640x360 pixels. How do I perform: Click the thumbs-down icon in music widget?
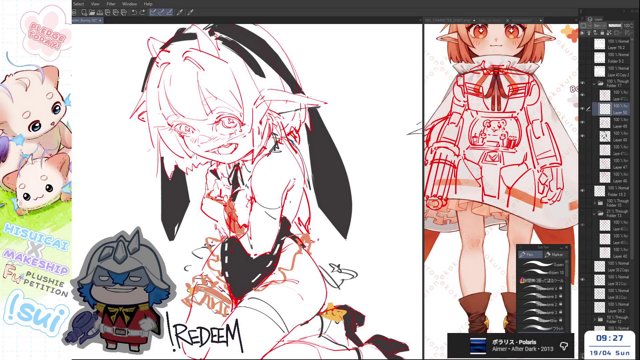(x=564, y=346)
